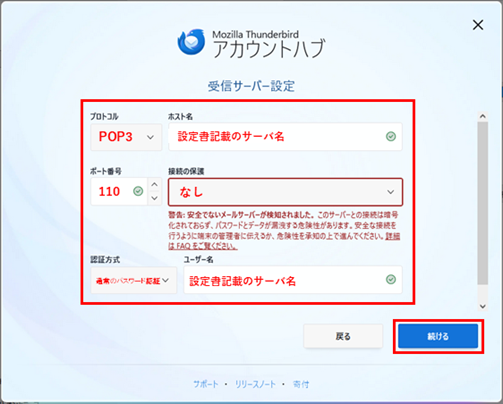Click the green checkmark beside port 110
Viewport: 503px width, 404px height.
coord(138,191)
